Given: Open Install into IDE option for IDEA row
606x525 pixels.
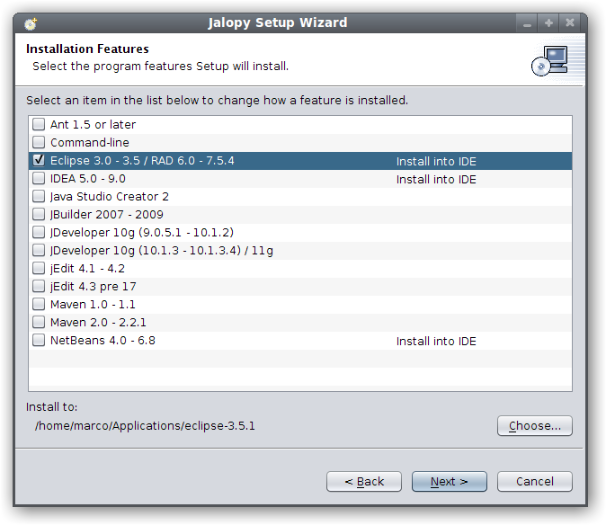Looking at the screenshot, I should pyautogui.click(x=436, y=179).
